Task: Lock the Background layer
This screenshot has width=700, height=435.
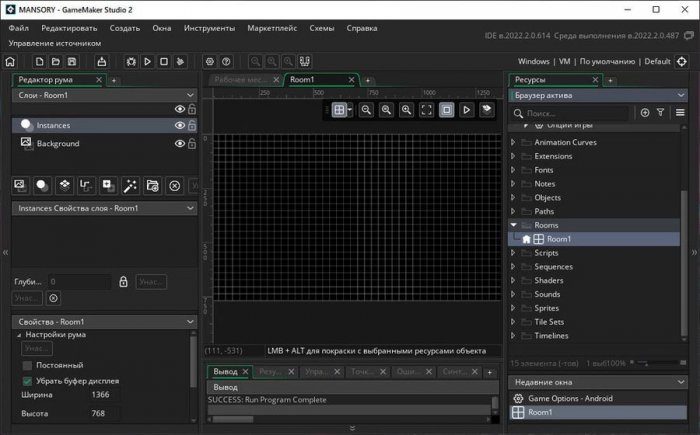Action: pos(192,144)
